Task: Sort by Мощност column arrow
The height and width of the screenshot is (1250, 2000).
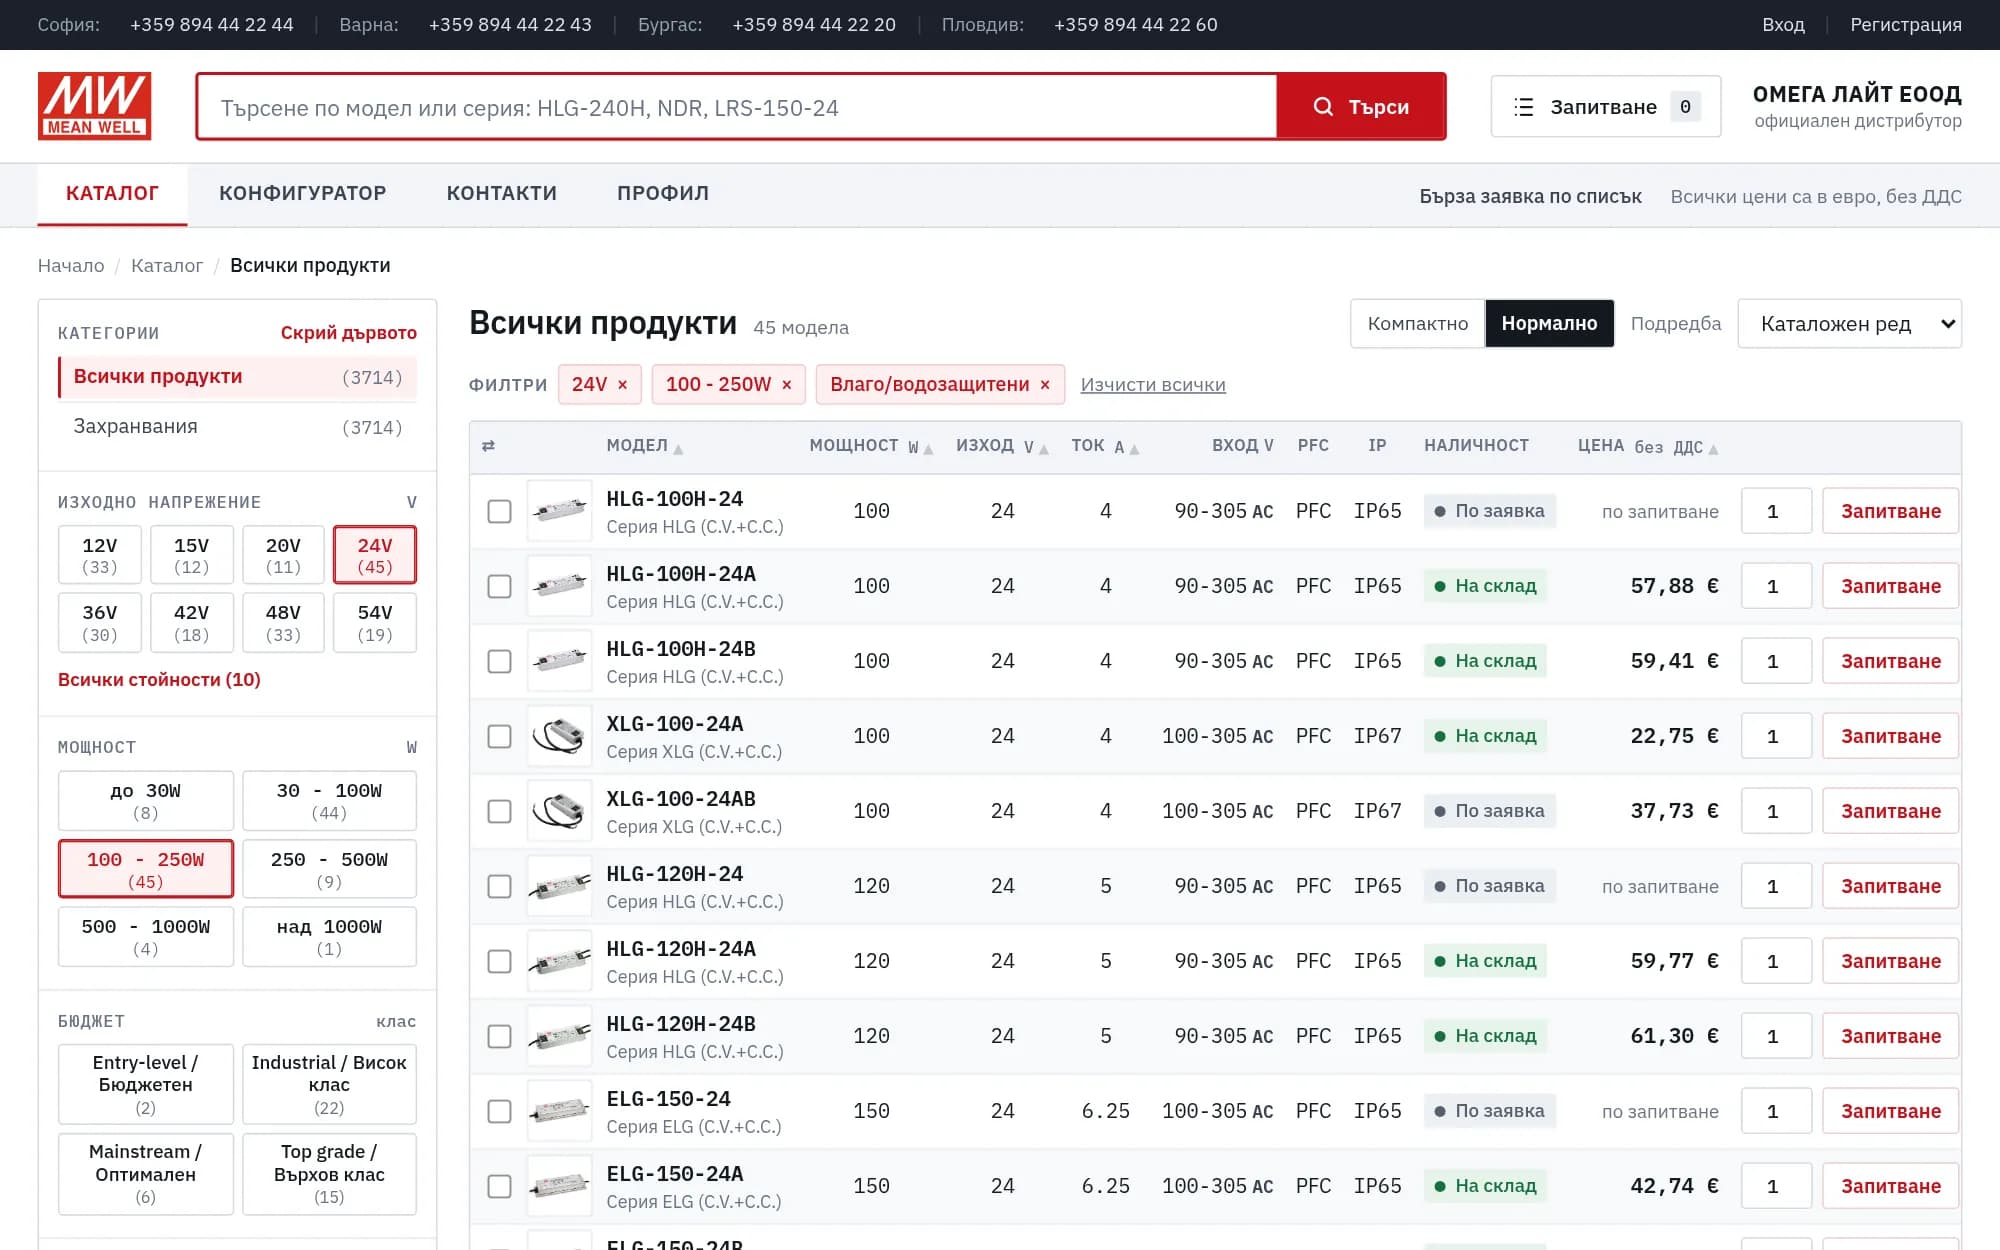Action: tap(928, 449)
